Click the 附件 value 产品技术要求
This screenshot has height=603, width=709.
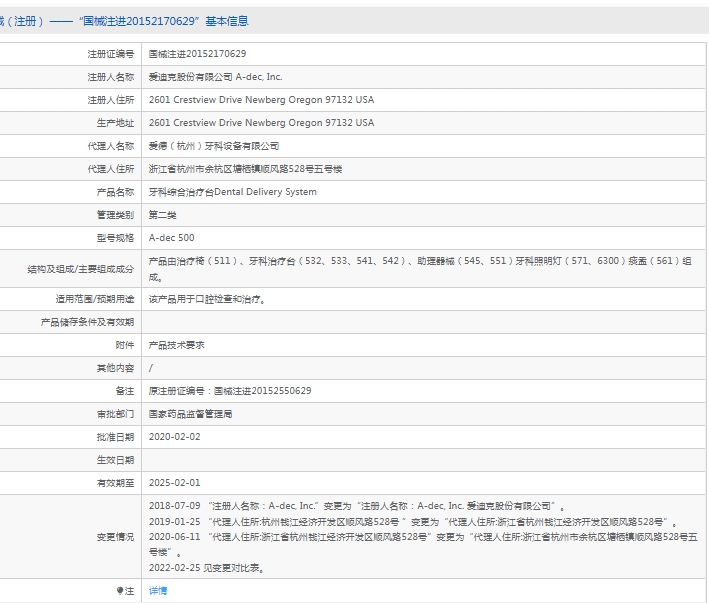176,345
